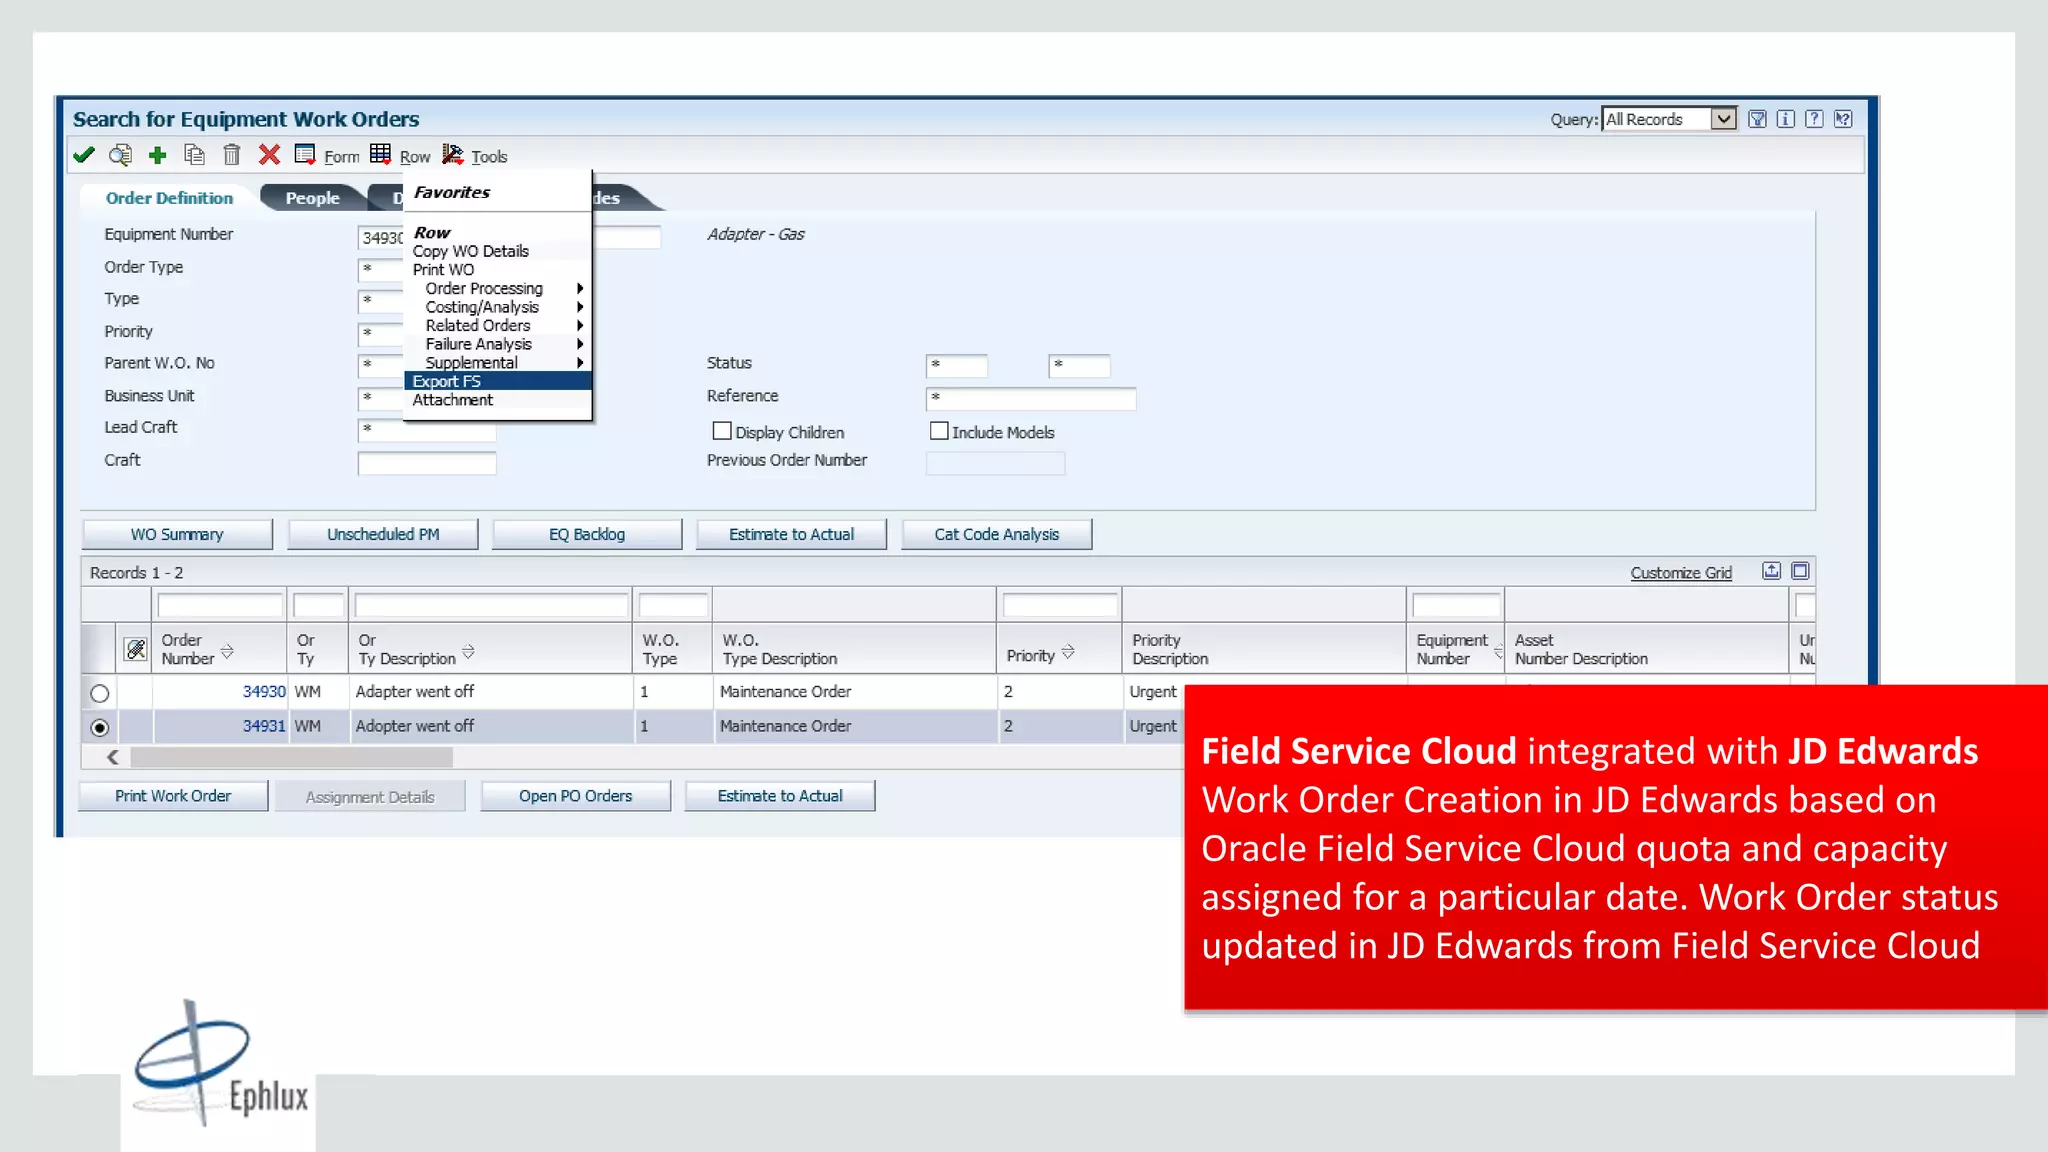2048x1152 pixels.
Task: Sort by Equipment Number column arrows
Action: click(1498, 652)
